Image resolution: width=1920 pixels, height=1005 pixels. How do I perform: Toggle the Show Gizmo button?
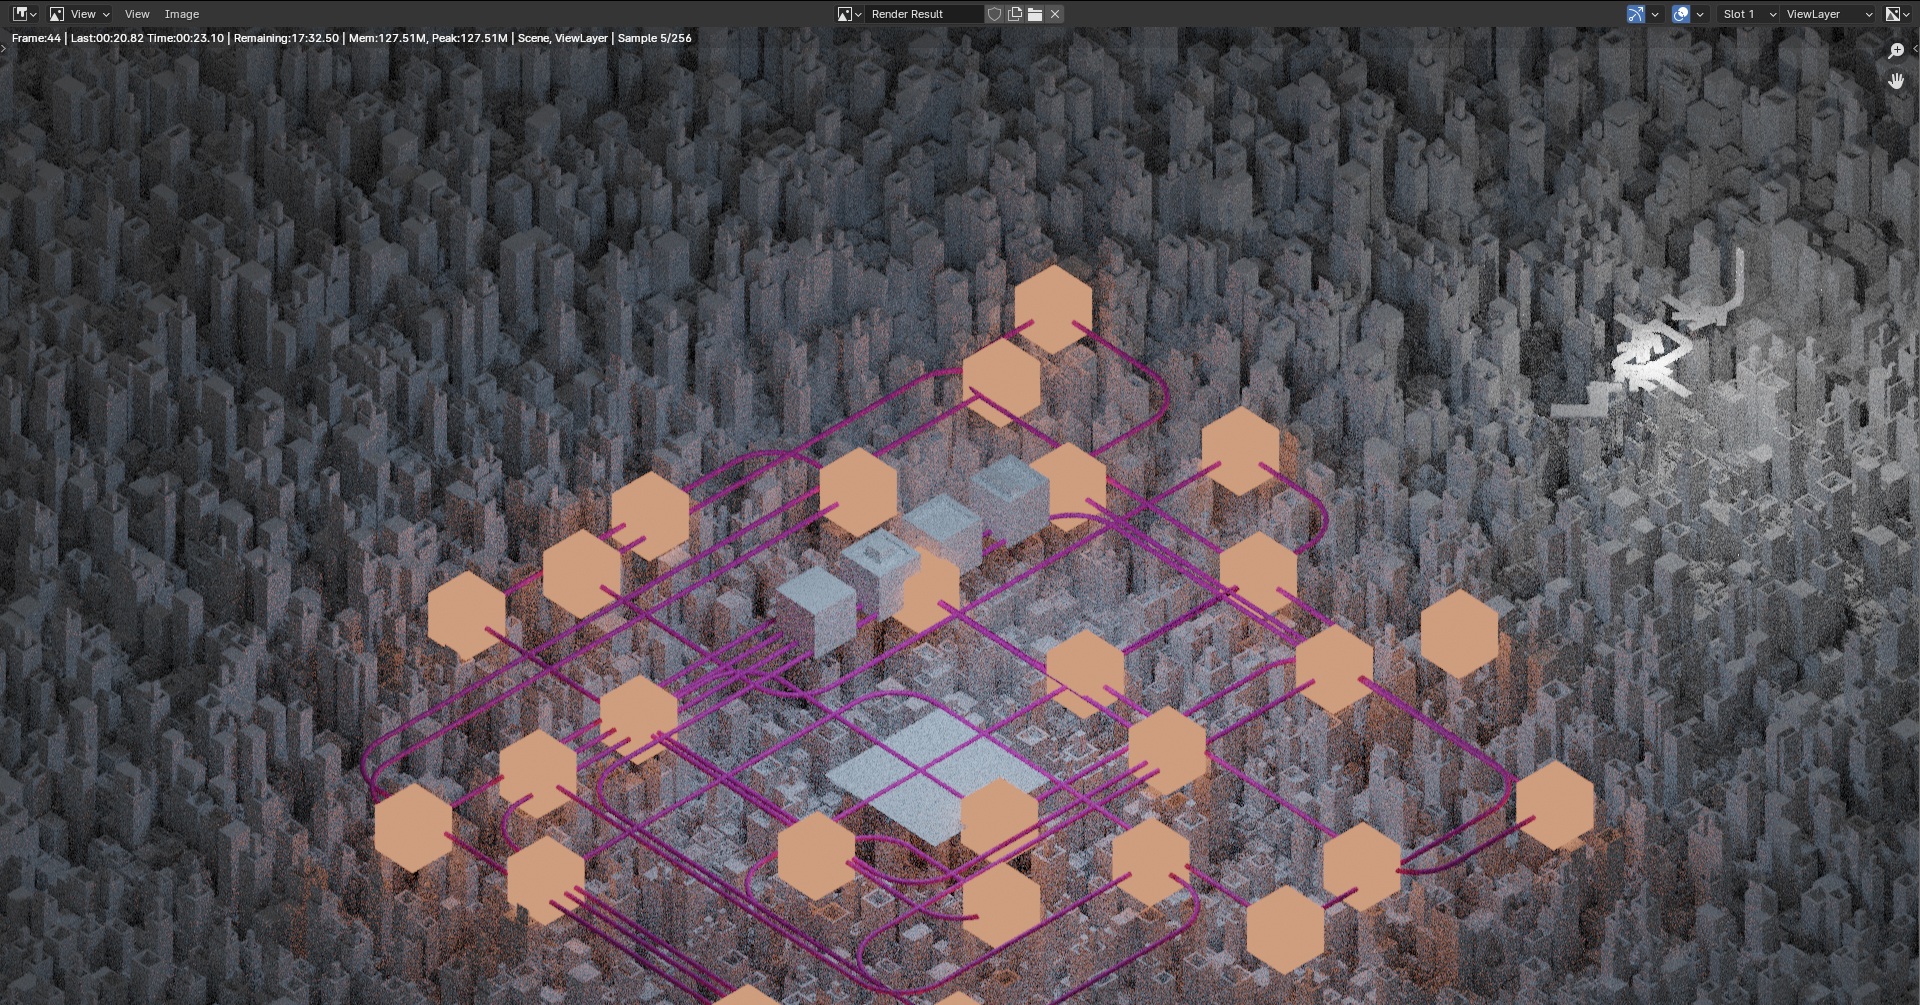tap(1636, 14)
